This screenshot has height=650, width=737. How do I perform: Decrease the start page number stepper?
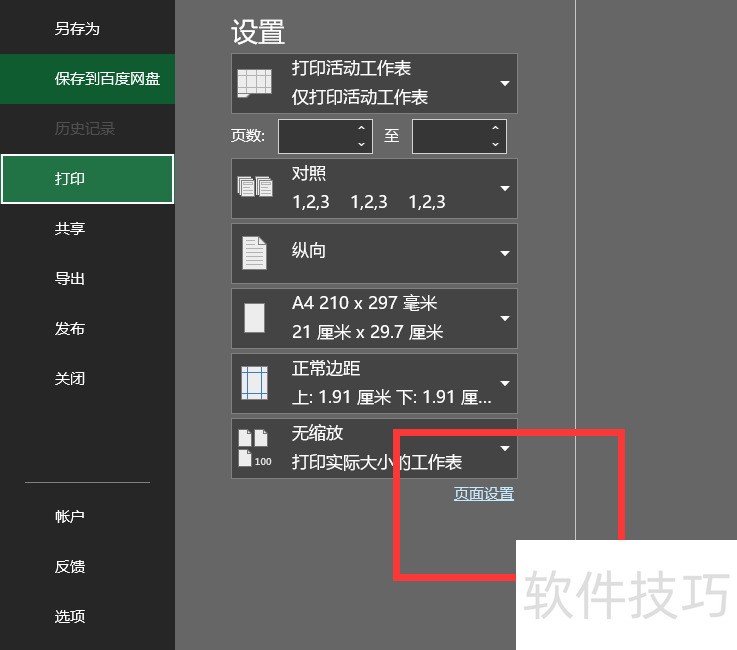tap(361, 144)
